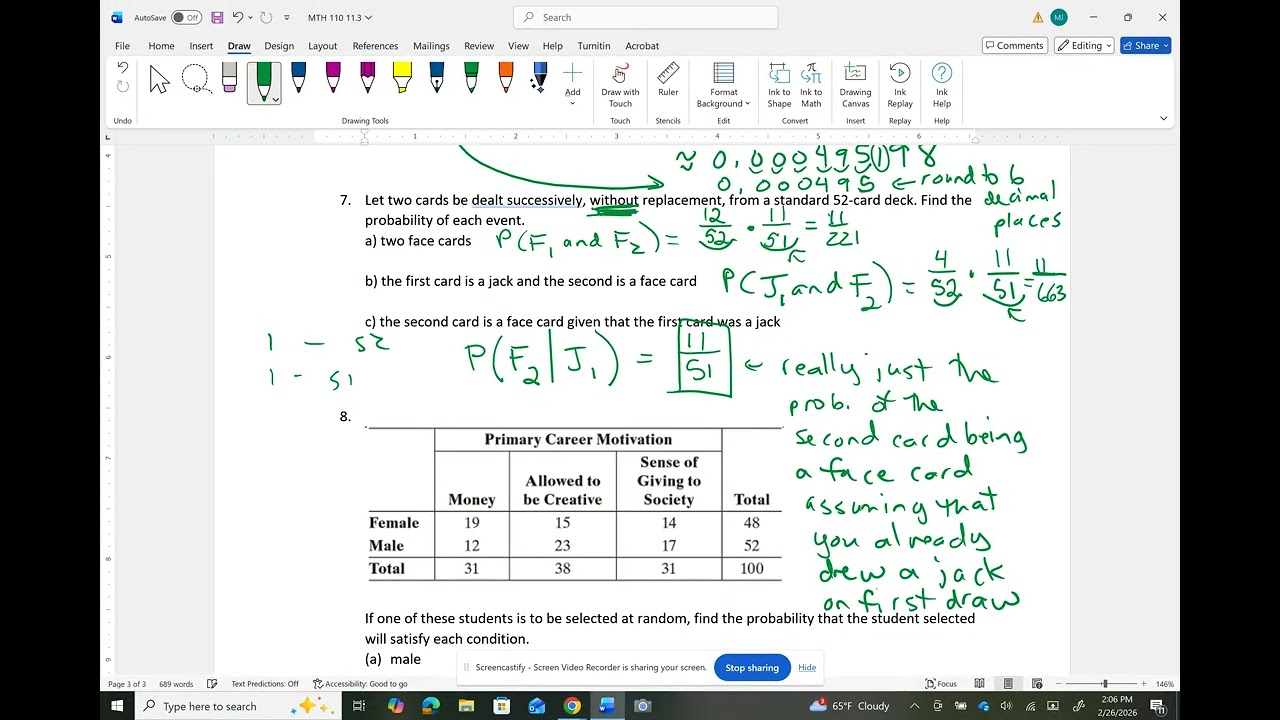The image size is (1280, 720).
Task: Toggle AutoSave switch
Action: pos(186,17)
